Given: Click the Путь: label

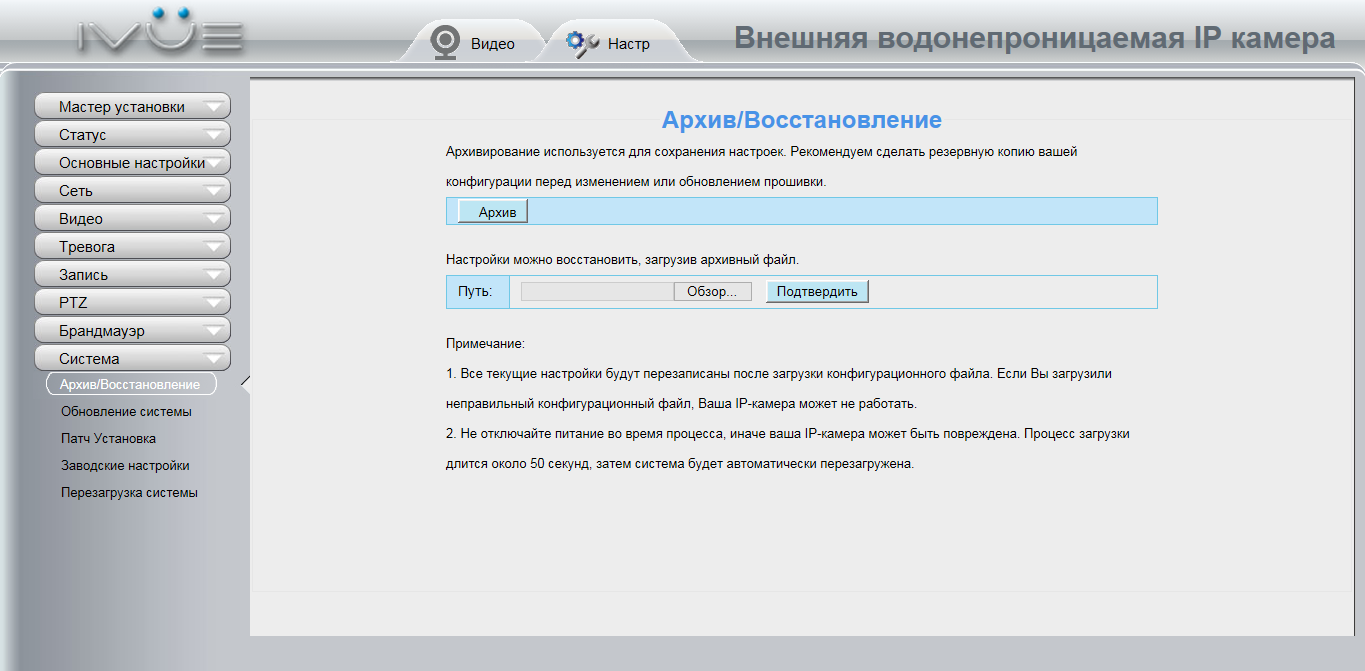Looking at the screenshot, I should [x=476, y=292].
